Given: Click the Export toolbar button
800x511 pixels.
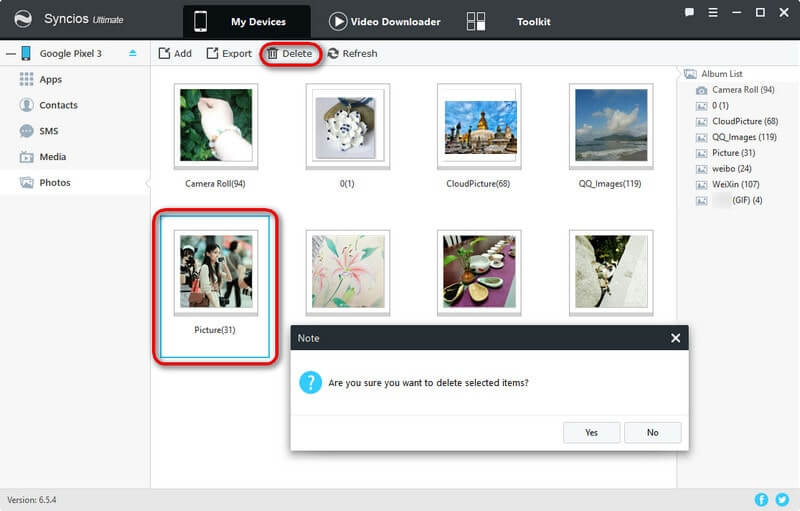Looking at the screenshot, I should coord(229,54).
